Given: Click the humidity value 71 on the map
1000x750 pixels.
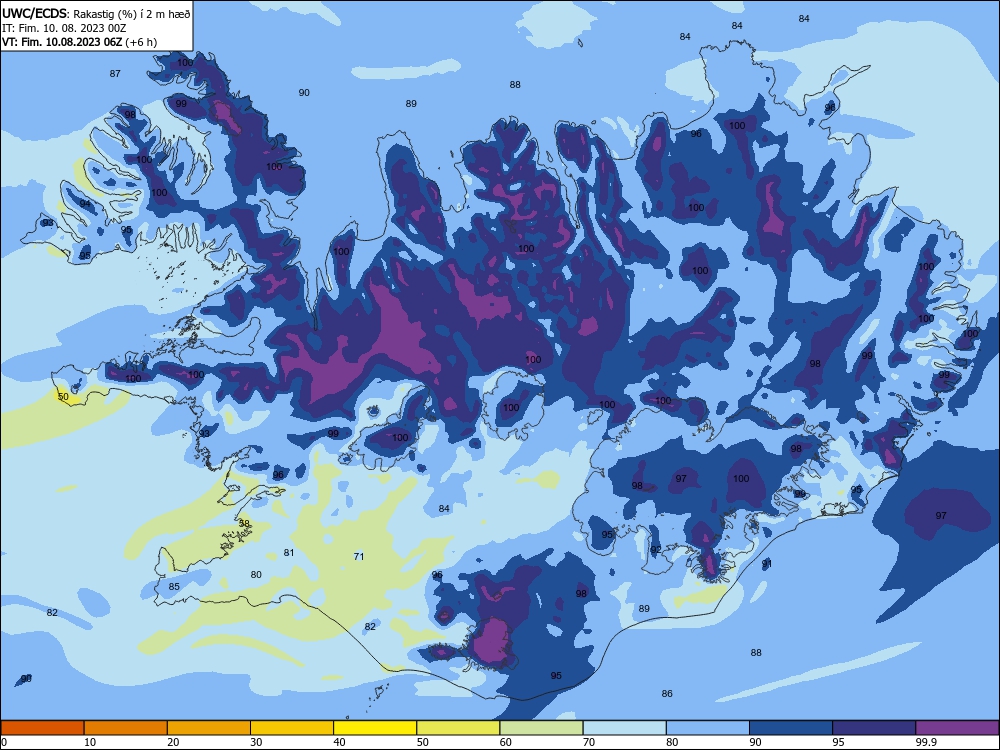Looking at the screenshot, I should (x=359, y=557).
